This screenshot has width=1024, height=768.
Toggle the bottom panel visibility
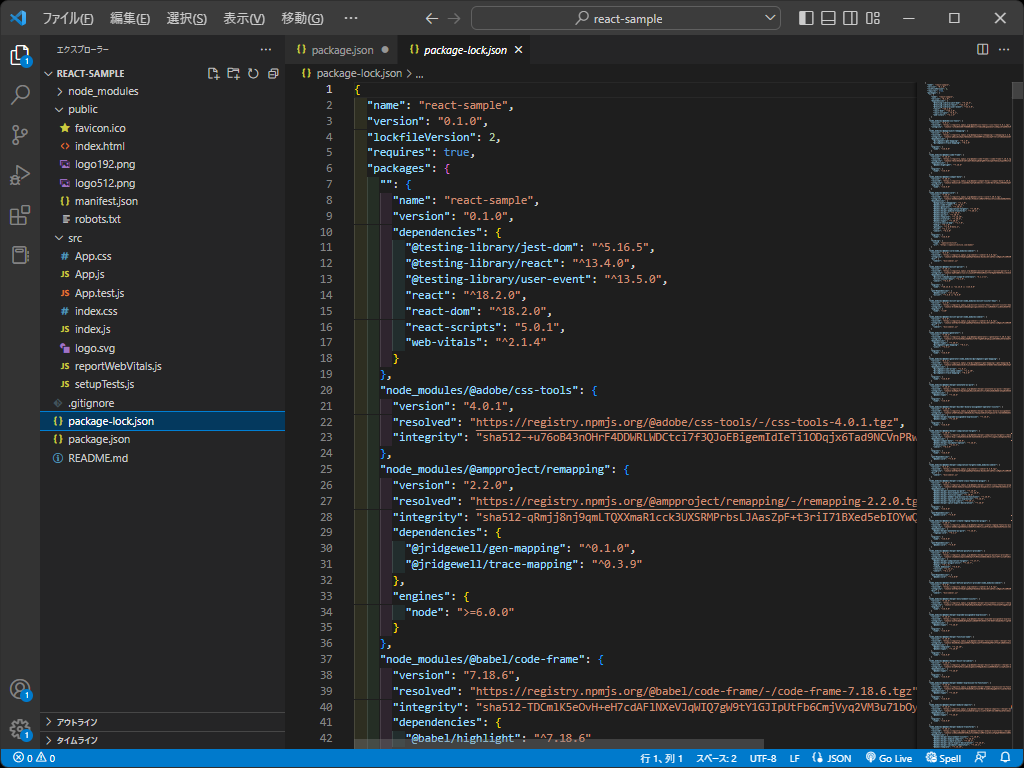click(x=828, y=18)
